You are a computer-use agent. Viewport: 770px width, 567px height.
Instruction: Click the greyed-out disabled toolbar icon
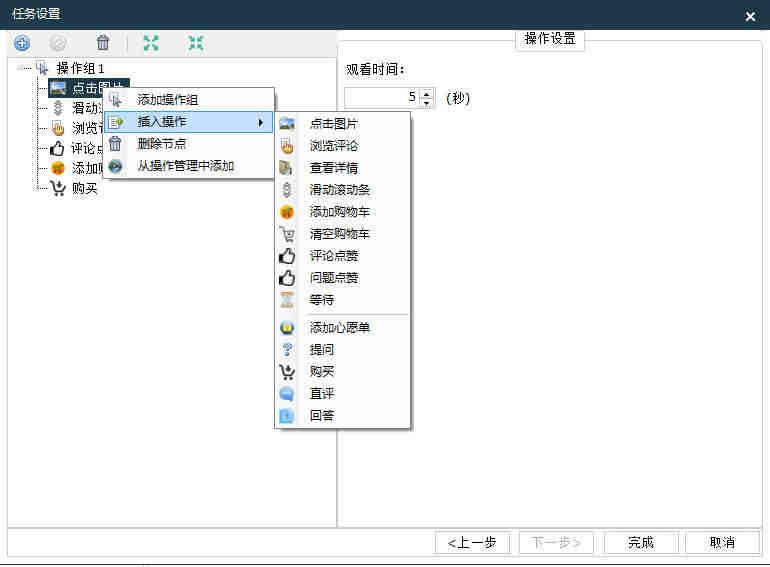tap(58, 43)
